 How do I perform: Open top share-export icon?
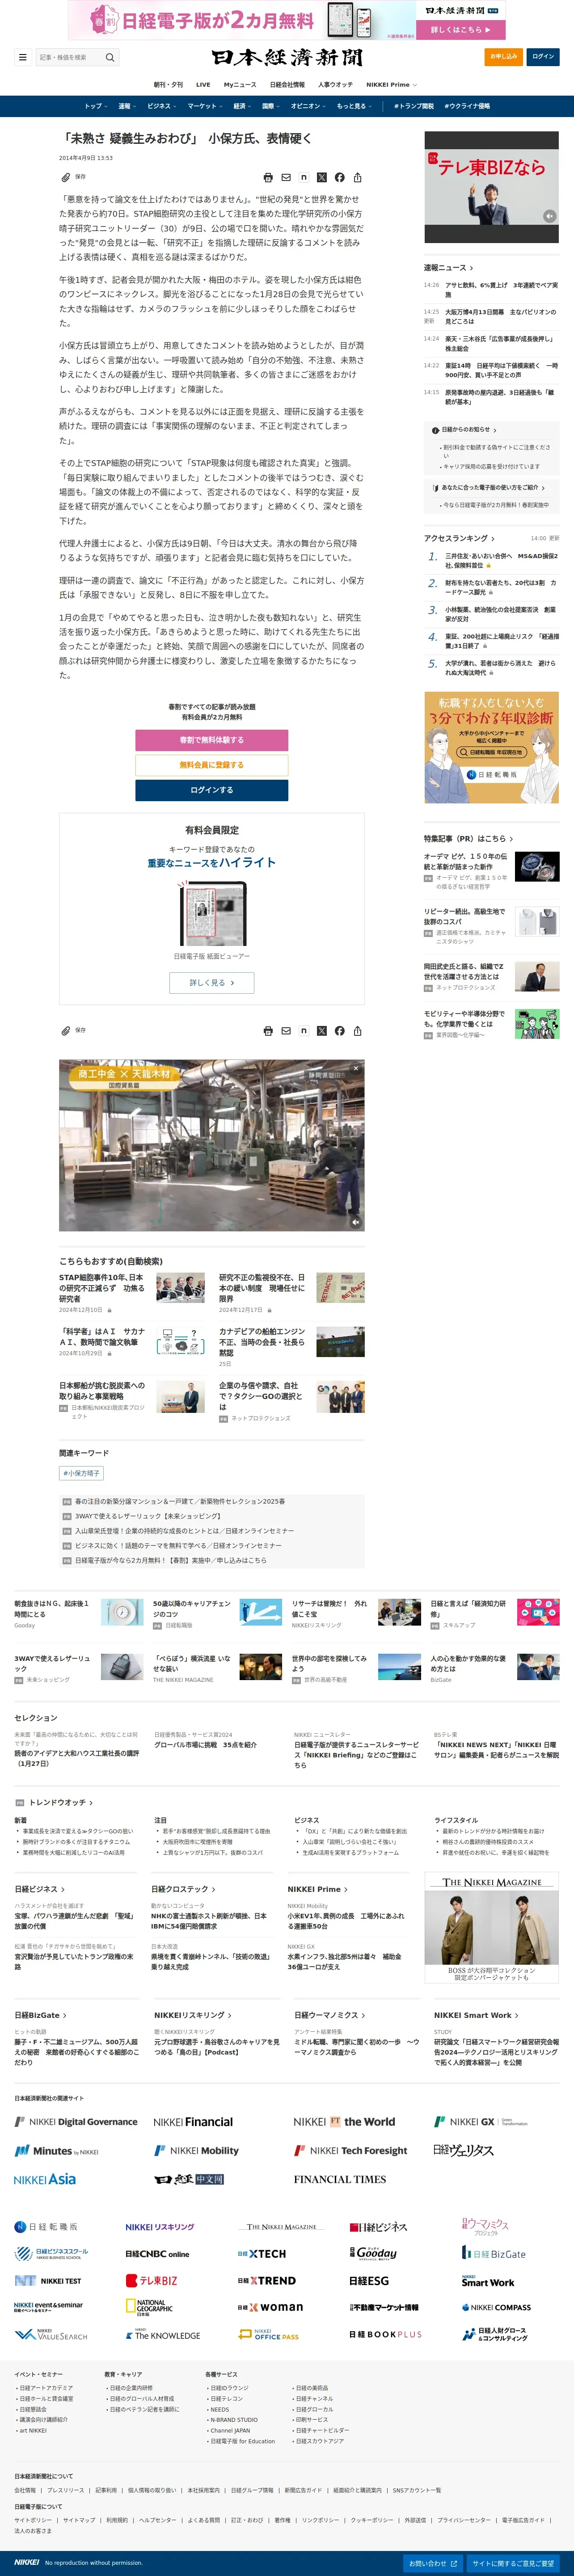tap(358, 177)
